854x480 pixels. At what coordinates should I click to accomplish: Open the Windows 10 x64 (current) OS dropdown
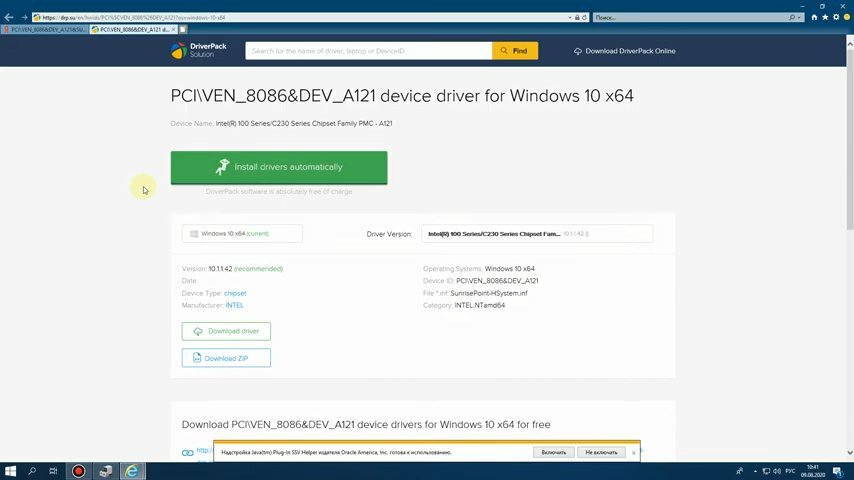coord(242,234)
